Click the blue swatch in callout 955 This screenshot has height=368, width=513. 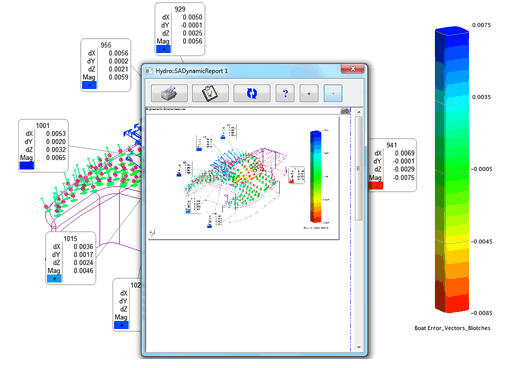click(x=89, y=85)
